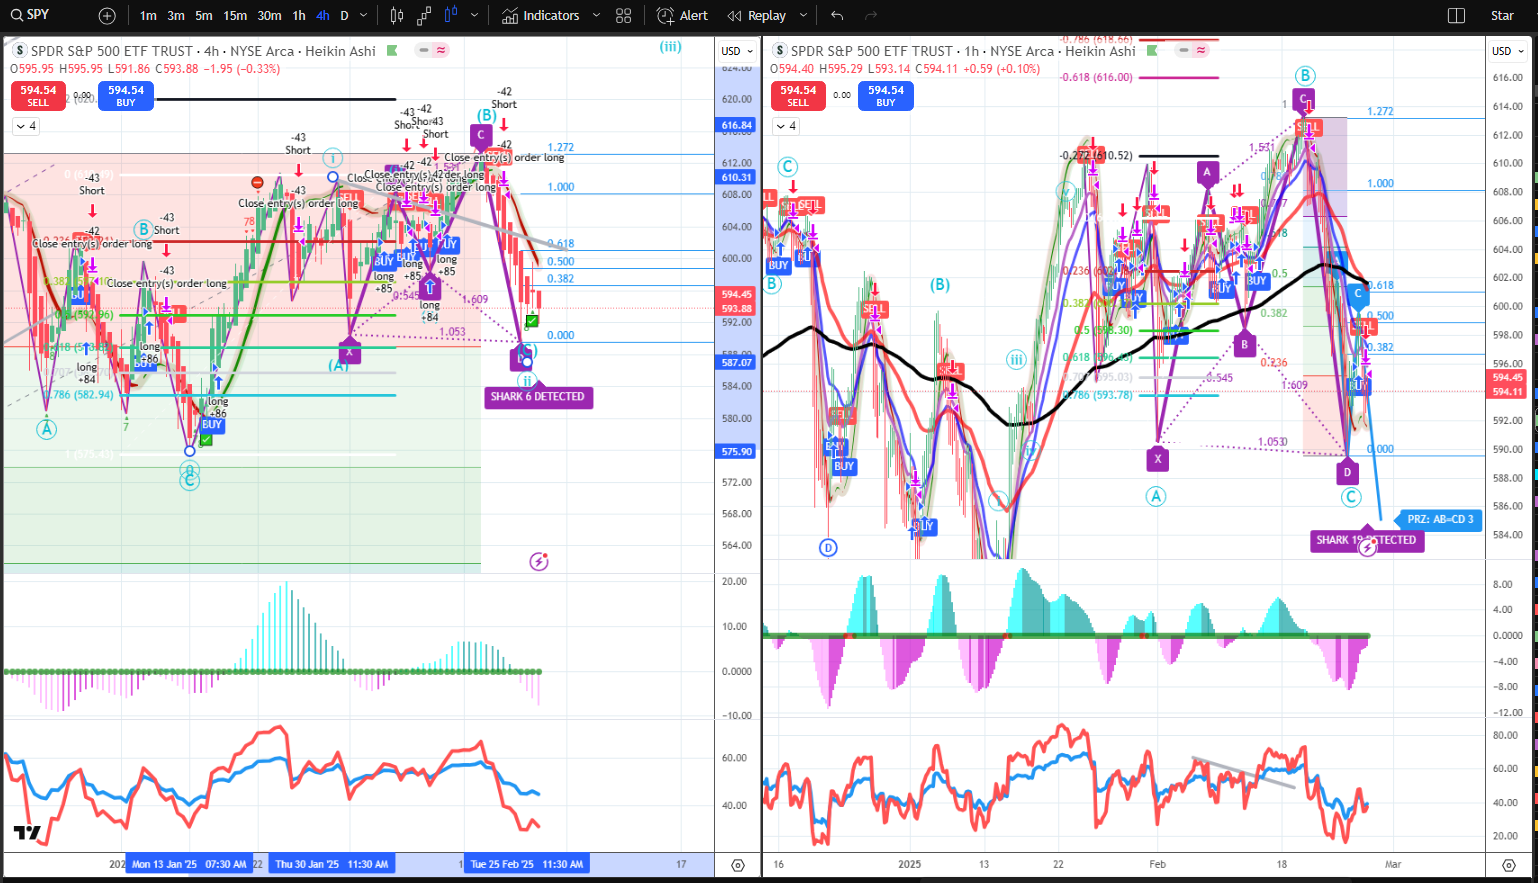This screenshot has height=883, width=1538.
Task: Open the USD currency dropdown on the 4h chart
Action: tap(738, 51)
